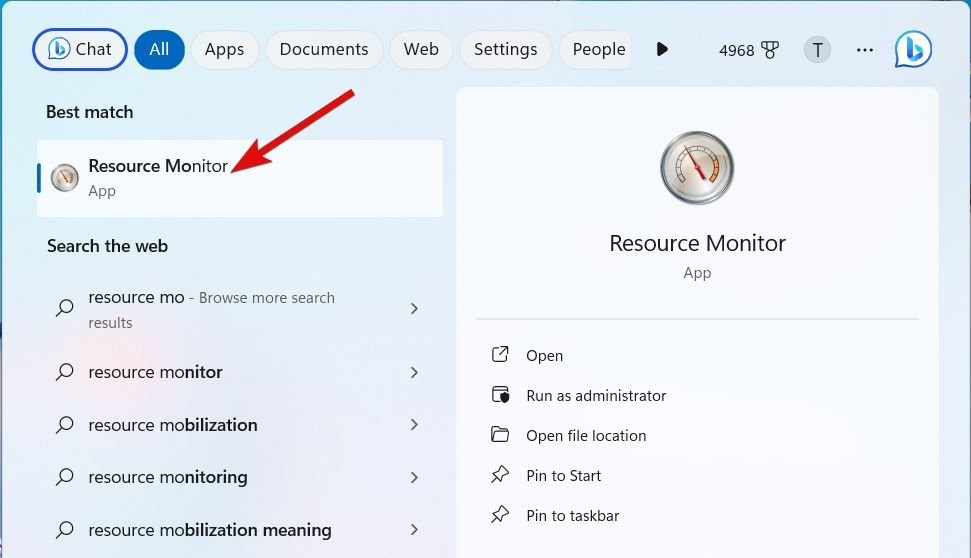
Task: Select the Settings filter tab
Action: (505, 49)
